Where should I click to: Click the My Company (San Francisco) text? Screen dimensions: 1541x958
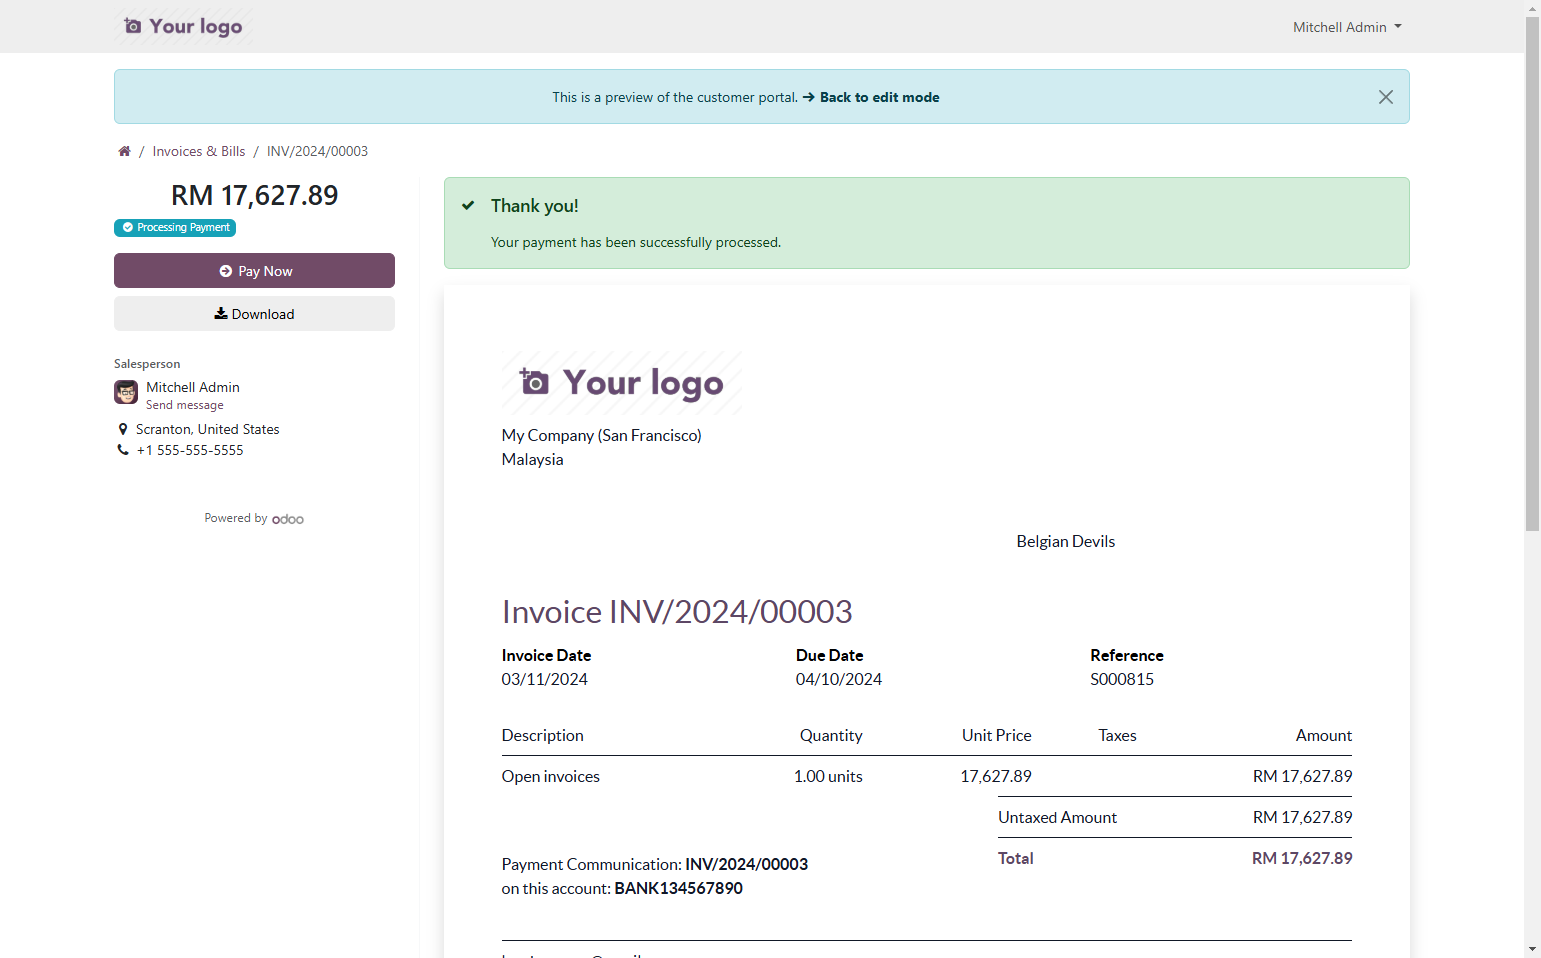pos(602,435)
